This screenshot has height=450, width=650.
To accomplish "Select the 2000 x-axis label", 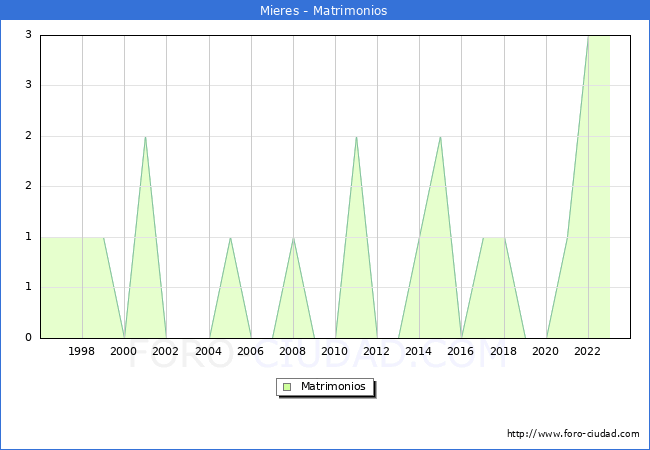I will pyautogui.click(x=123, y=351).
